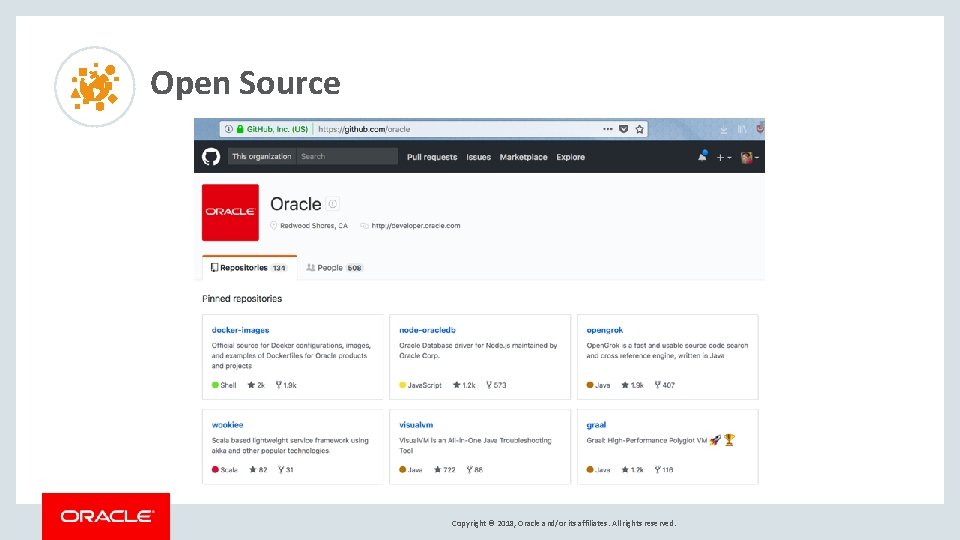Image resolution: width=960 pixels, height=540 pixels.
Task: Click opengrok fork count 407
Action: tap(664, 385)
